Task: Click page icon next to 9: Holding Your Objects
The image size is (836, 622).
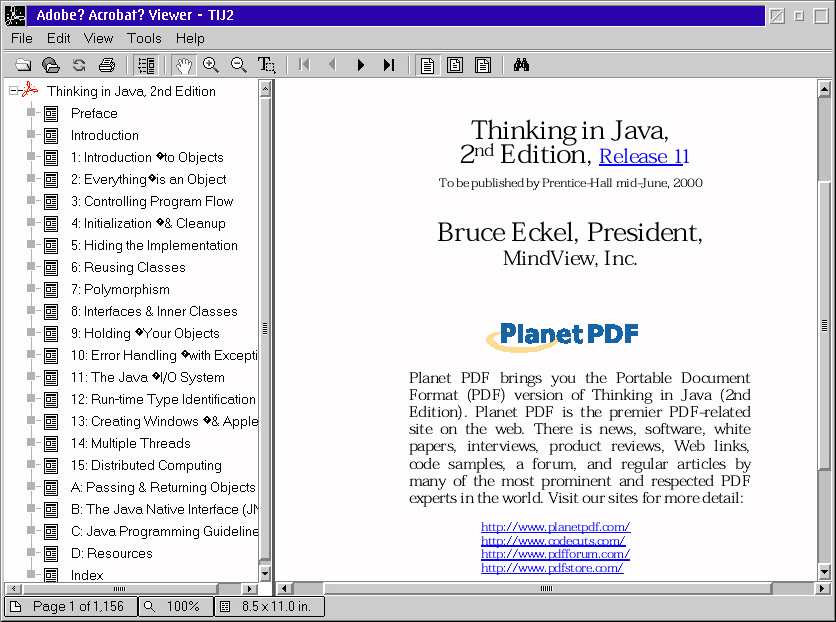Action: 51,334
